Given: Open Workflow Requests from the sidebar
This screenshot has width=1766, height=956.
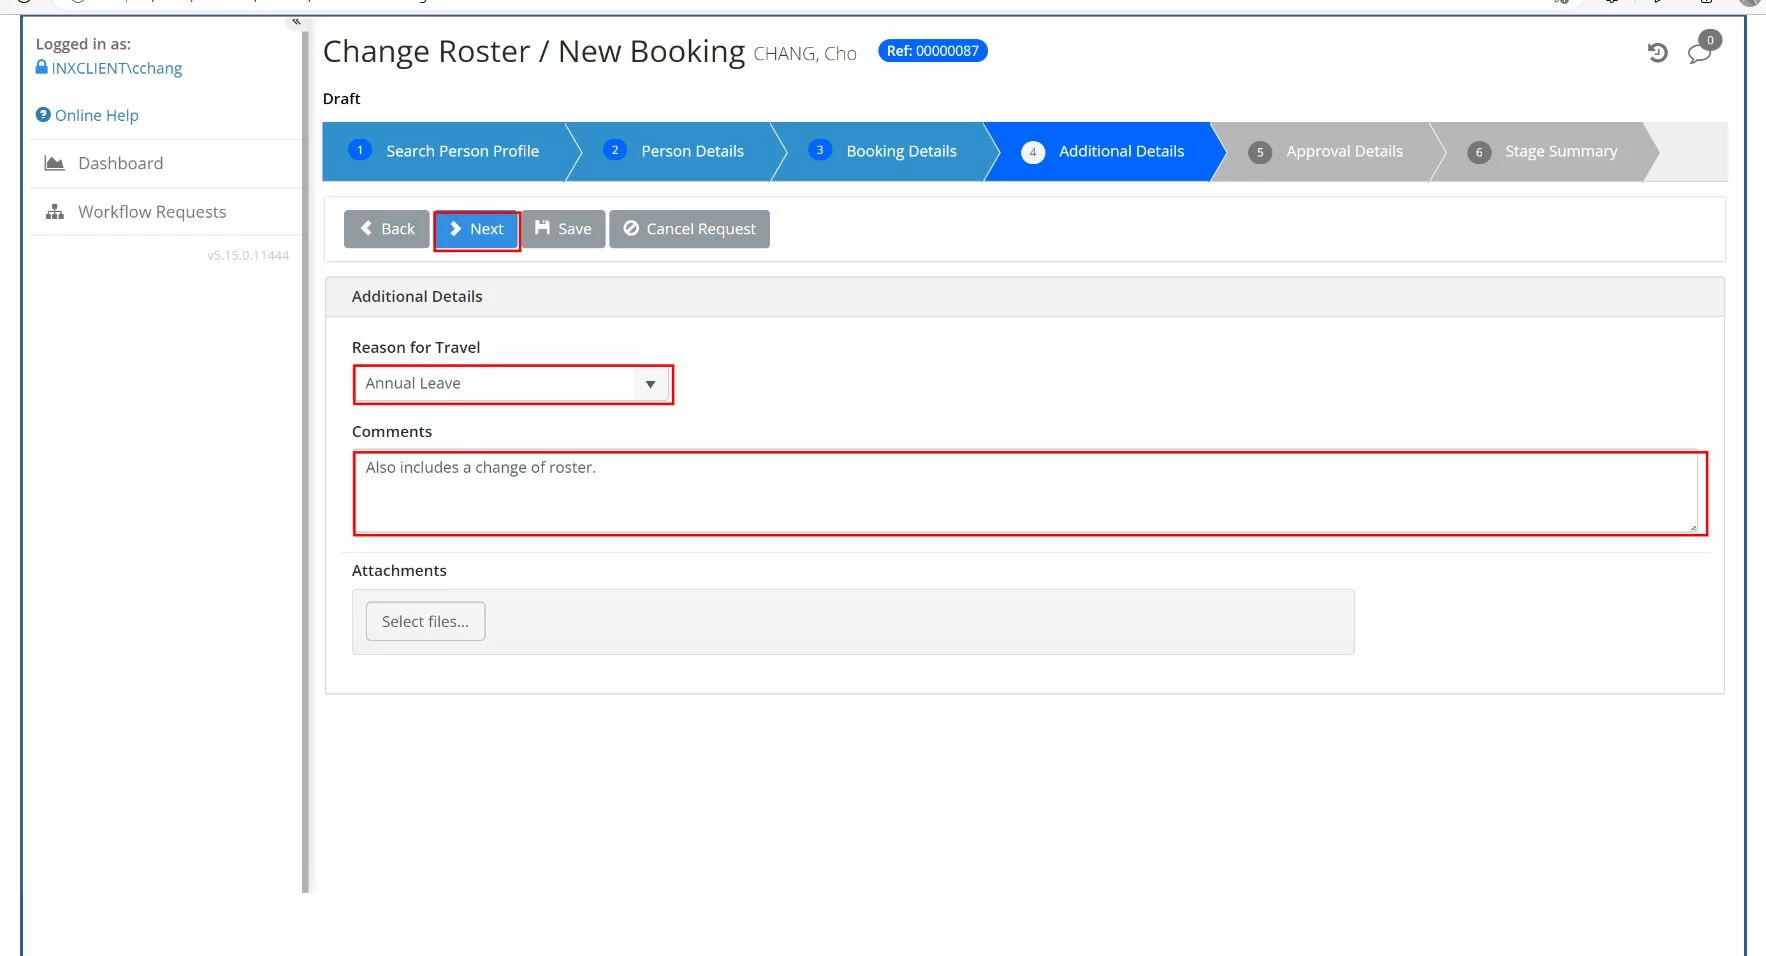Looking at the screenshot, I should (x=152, y=212).
